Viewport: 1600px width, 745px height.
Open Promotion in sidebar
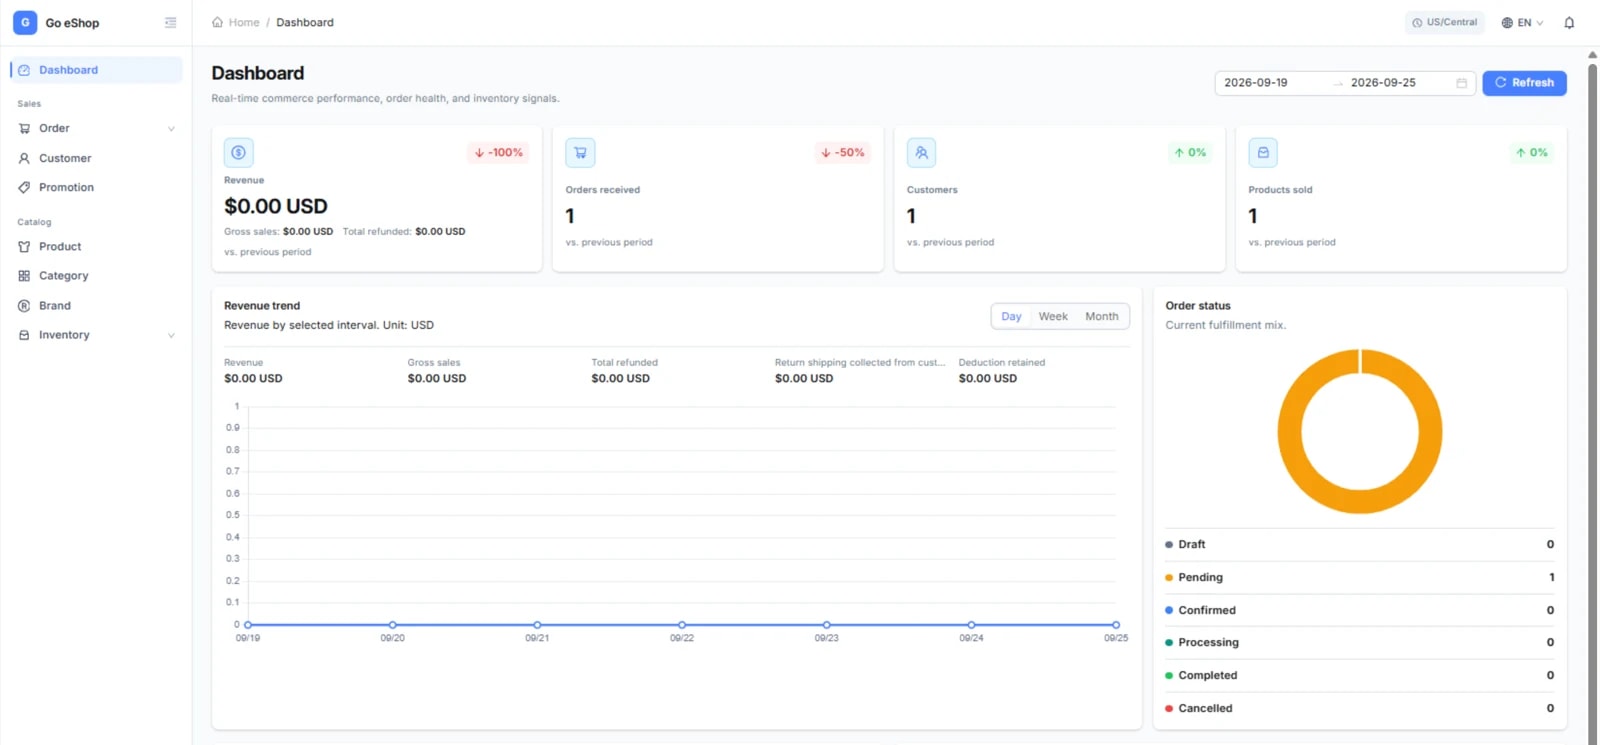[96, 187]
